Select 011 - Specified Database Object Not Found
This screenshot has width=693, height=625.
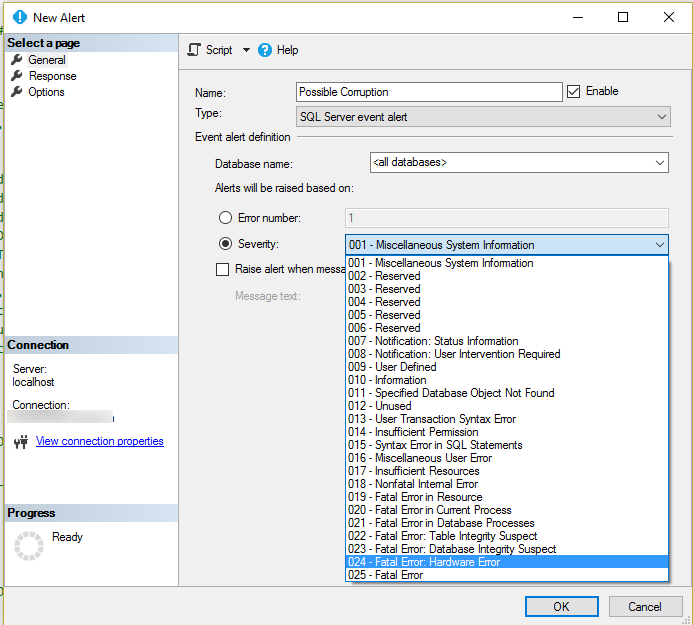coord(506,393)
